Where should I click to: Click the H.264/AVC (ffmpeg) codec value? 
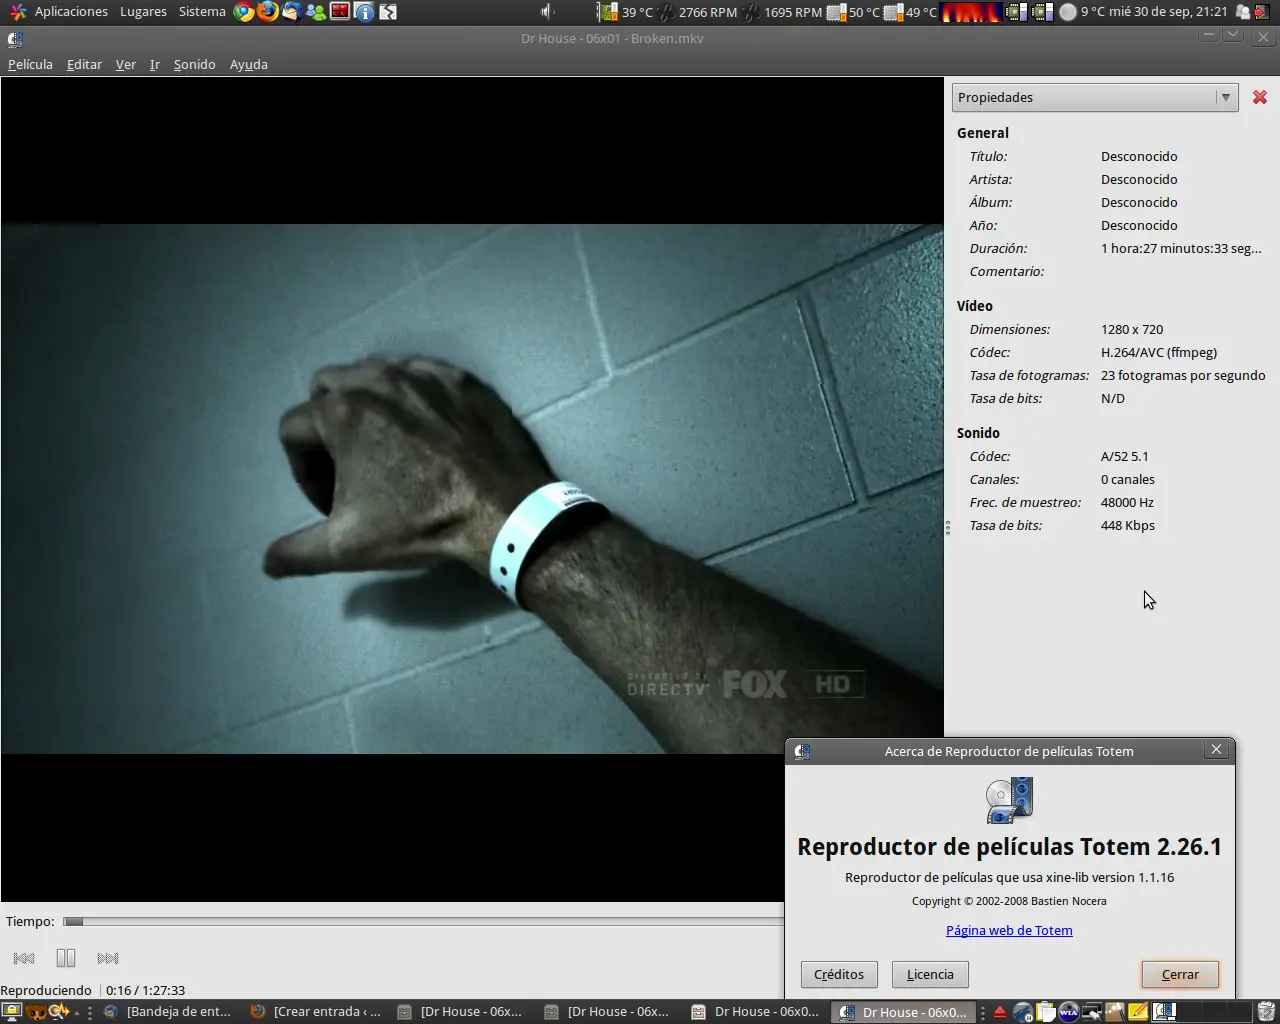pyautogui.click(x=1159, y=352)
